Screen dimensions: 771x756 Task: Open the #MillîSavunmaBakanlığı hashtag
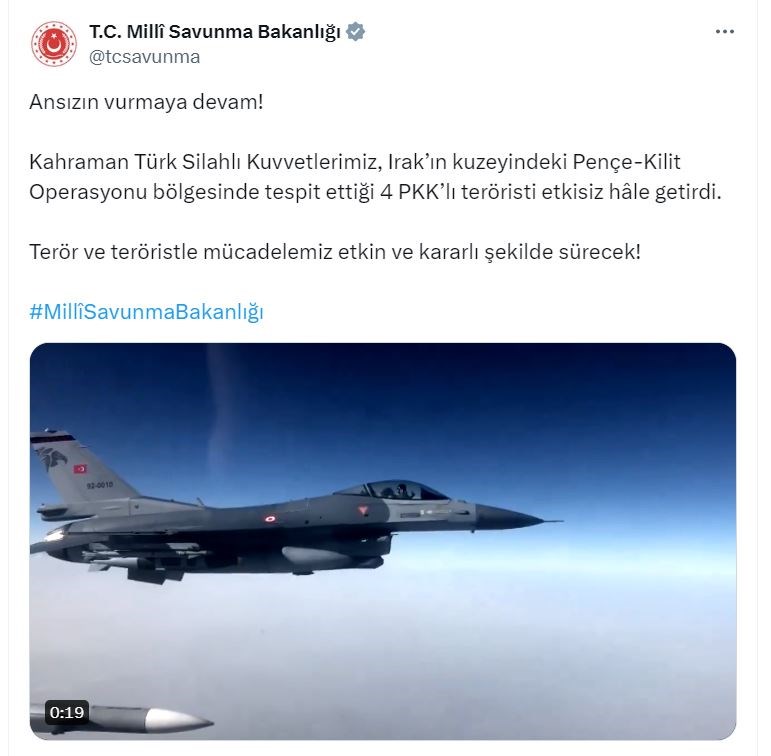tap(147, 312)
